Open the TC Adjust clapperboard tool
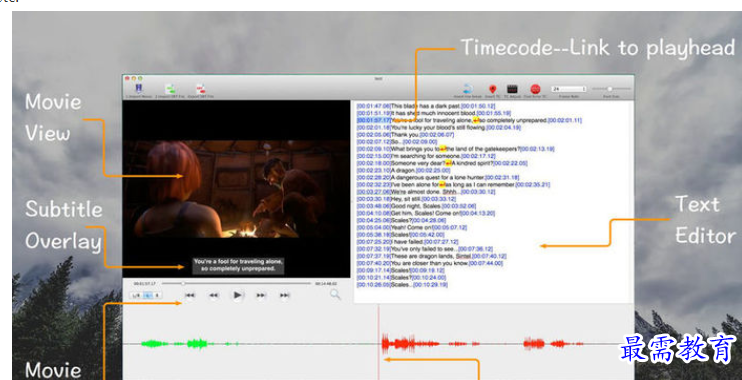 (512, 88)
